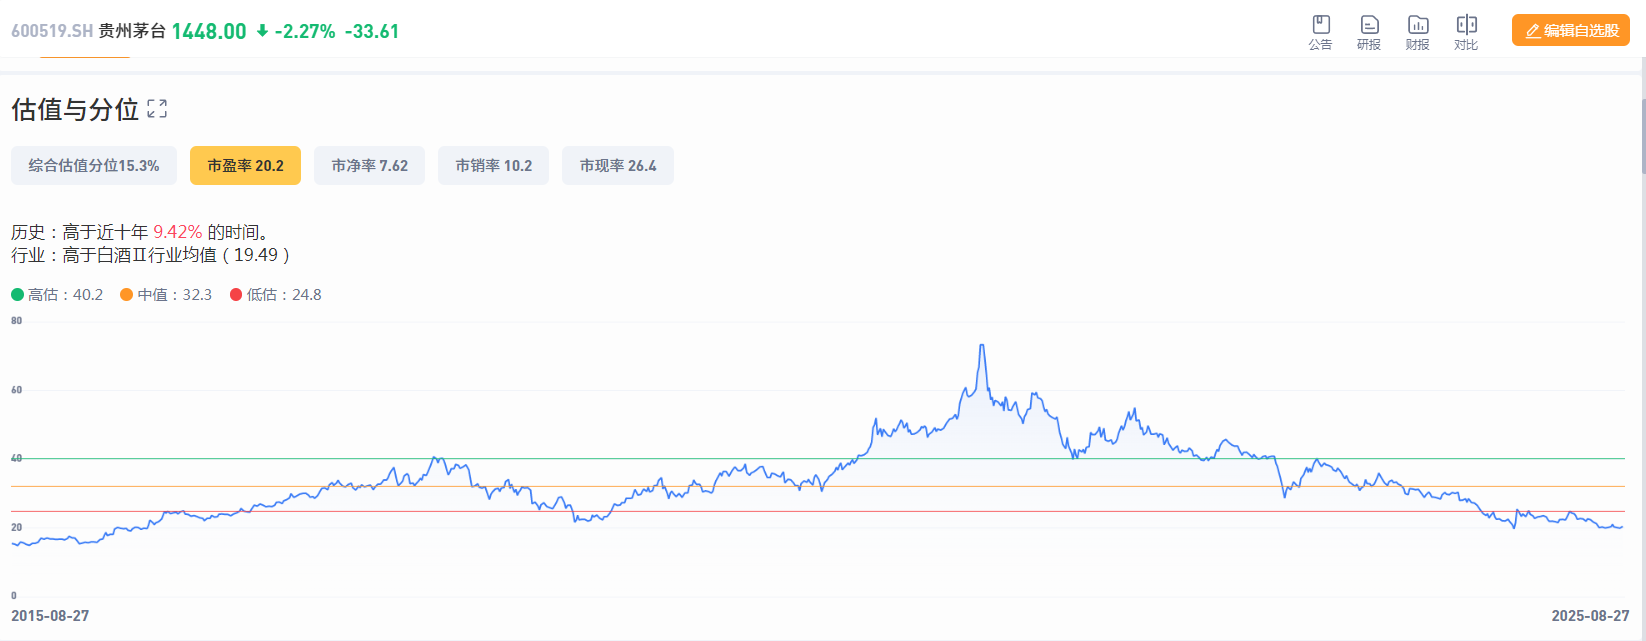Viewport: 1646px width, 641px height.
Task: Click the vertical scrollbar on the right edge
Action: [1642, 135]
